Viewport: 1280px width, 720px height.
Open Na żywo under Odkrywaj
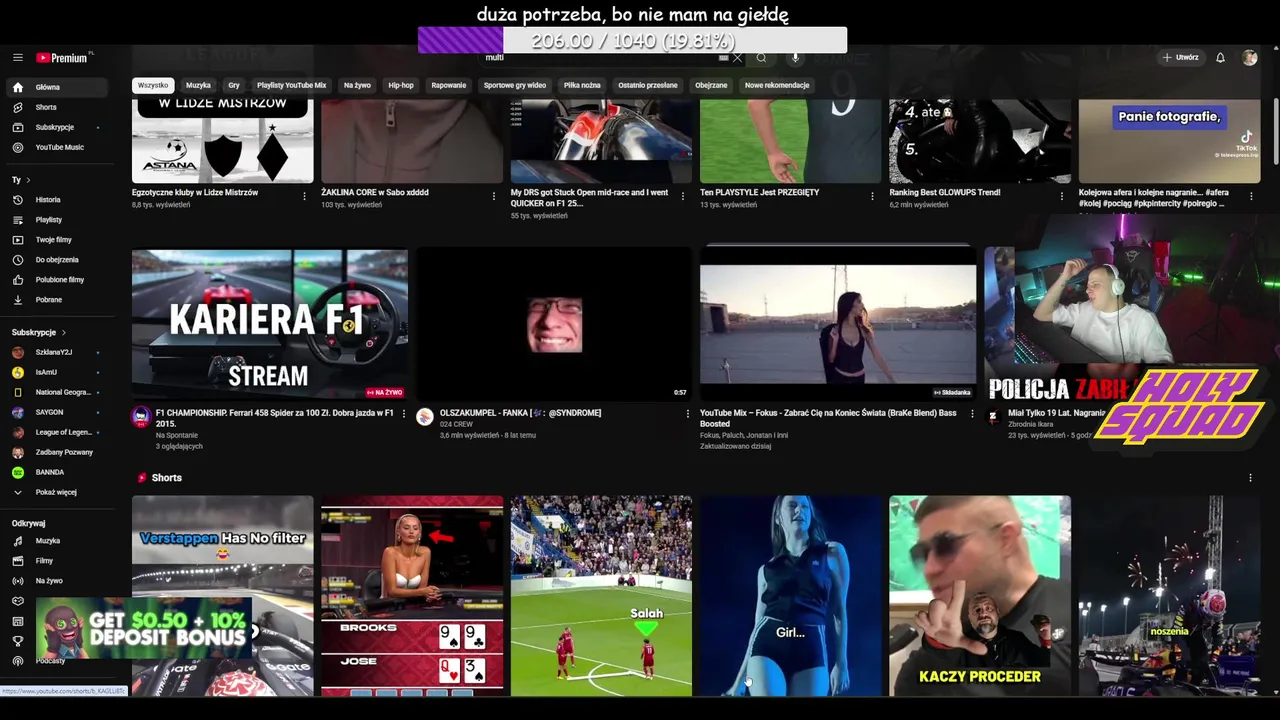[57, 581]
